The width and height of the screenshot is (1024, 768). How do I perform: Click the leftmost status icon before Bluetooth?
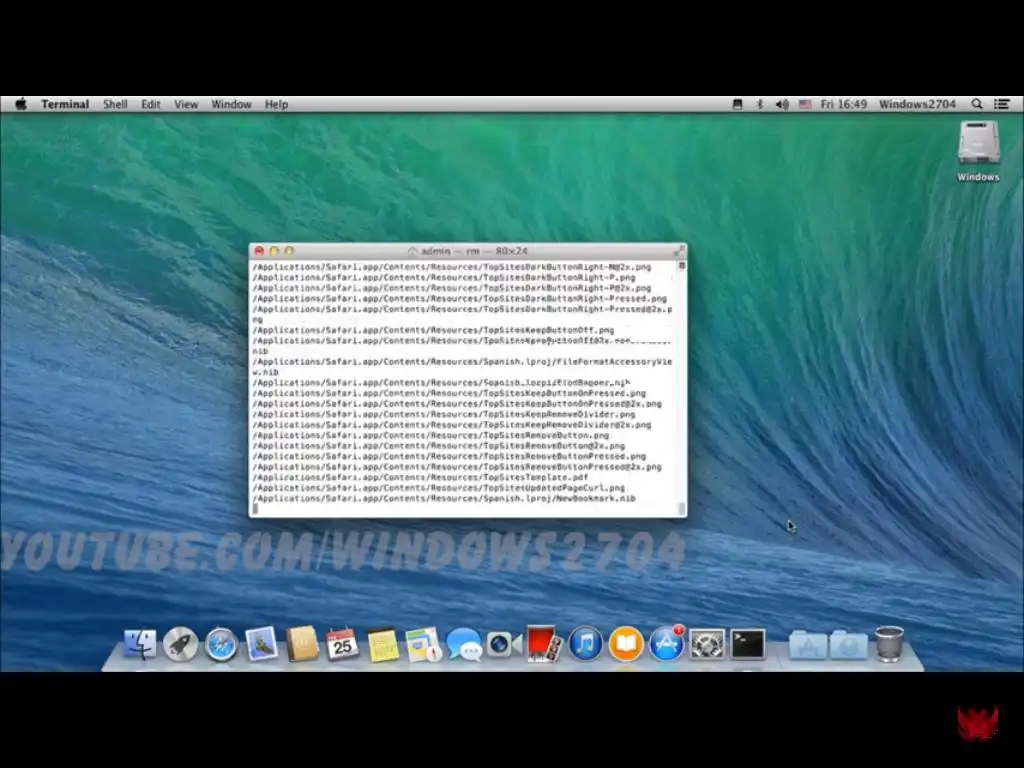pyautogui.click(x=737, y=104)
